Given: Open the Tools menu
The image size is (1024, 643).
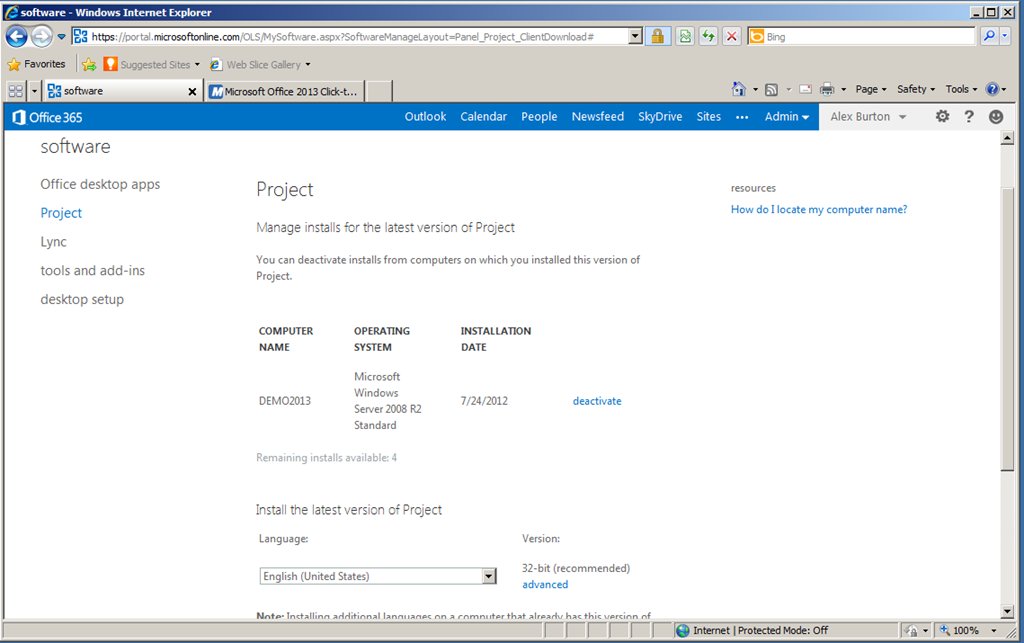Looking at the screenshot, I should point(961,89).
